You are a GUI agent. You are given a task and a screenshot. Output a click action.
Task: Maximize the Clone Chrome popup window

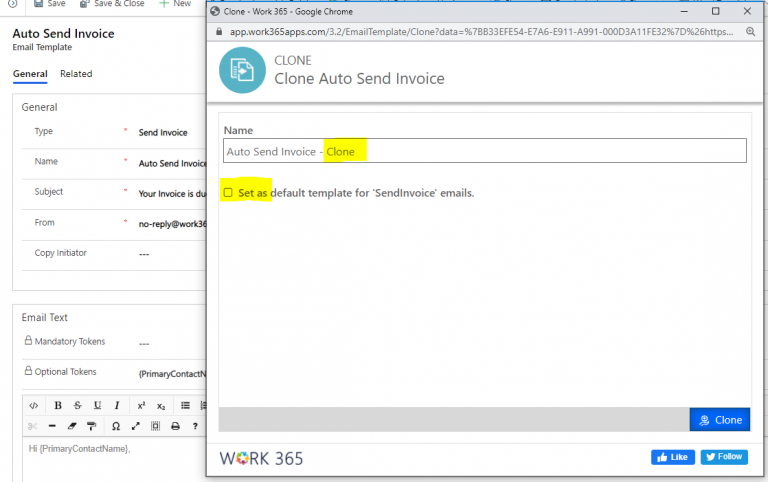tap(716, 11)
